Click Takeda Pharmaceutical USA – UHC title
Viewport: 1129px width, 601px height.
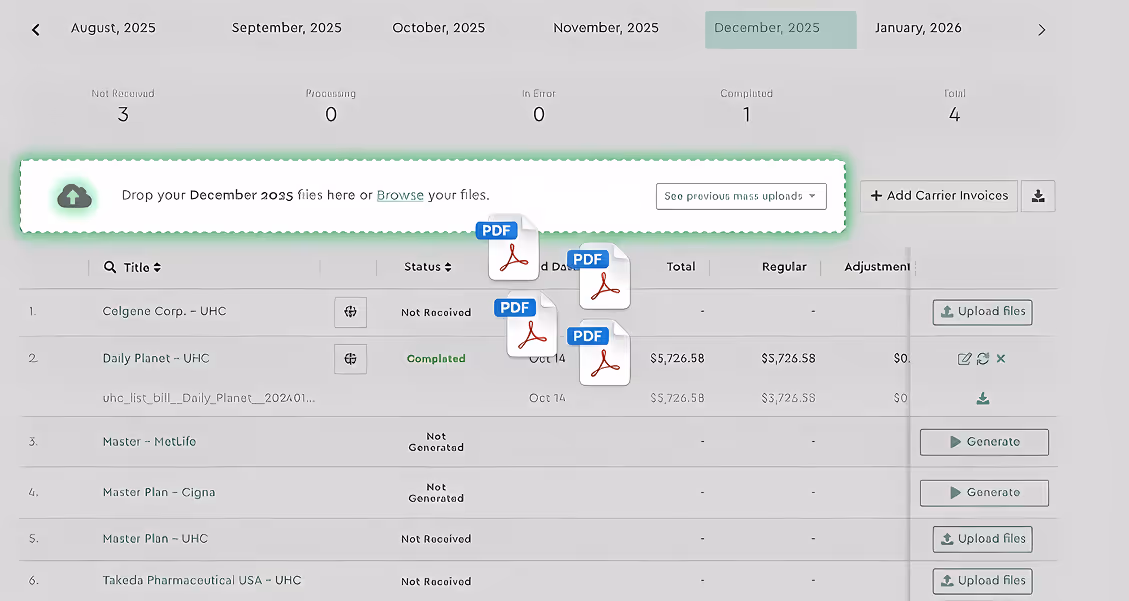pyautogui.click(x=202, y=580)
